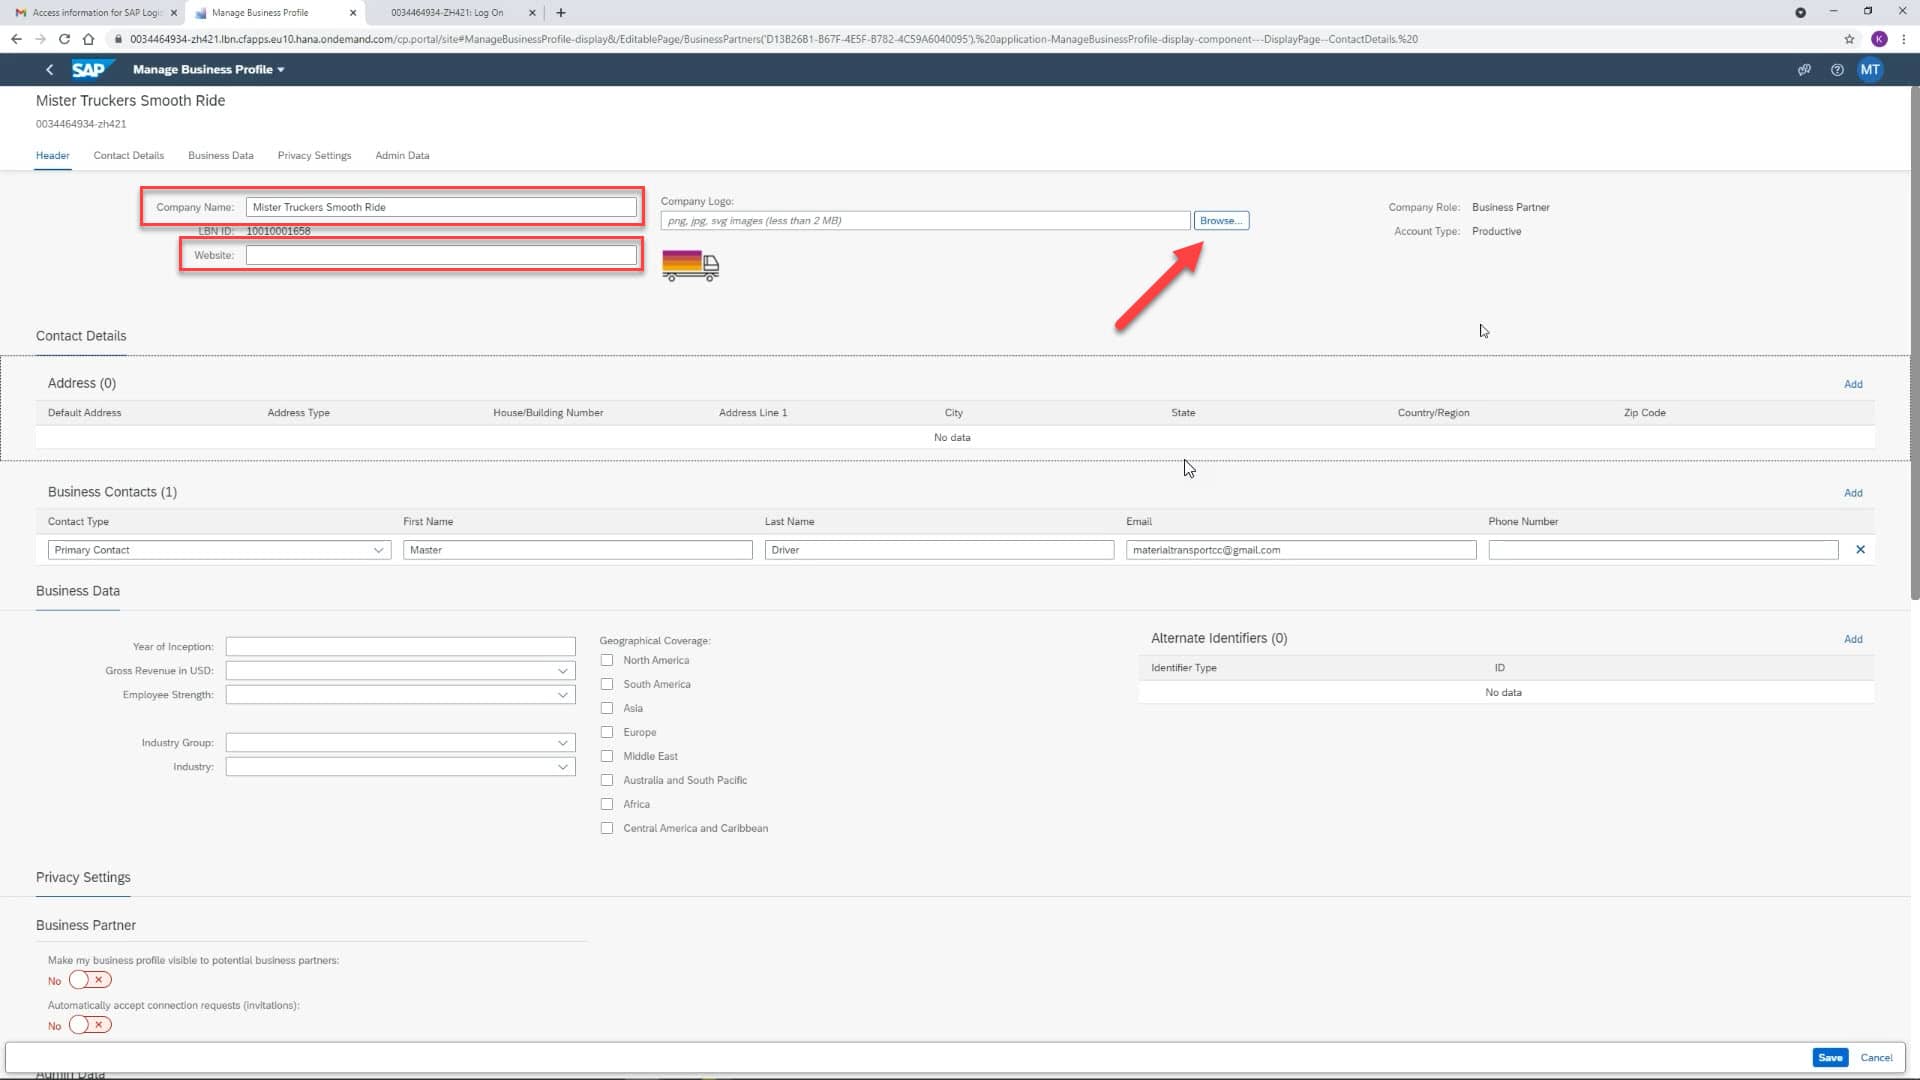Screen dimensions: 1920x1080
Task: Select the Contact Details tab
Action: click(x=129, y=156)
